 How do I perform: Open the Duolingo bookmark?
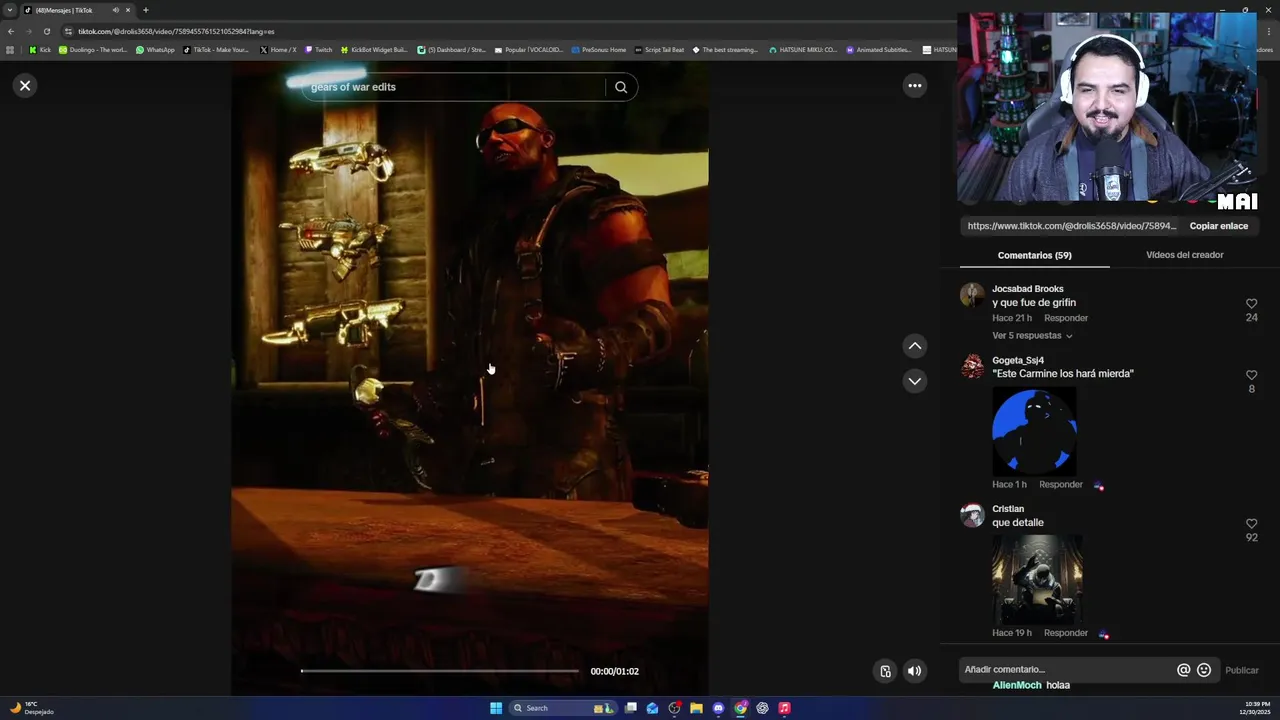tap(93, 50)
